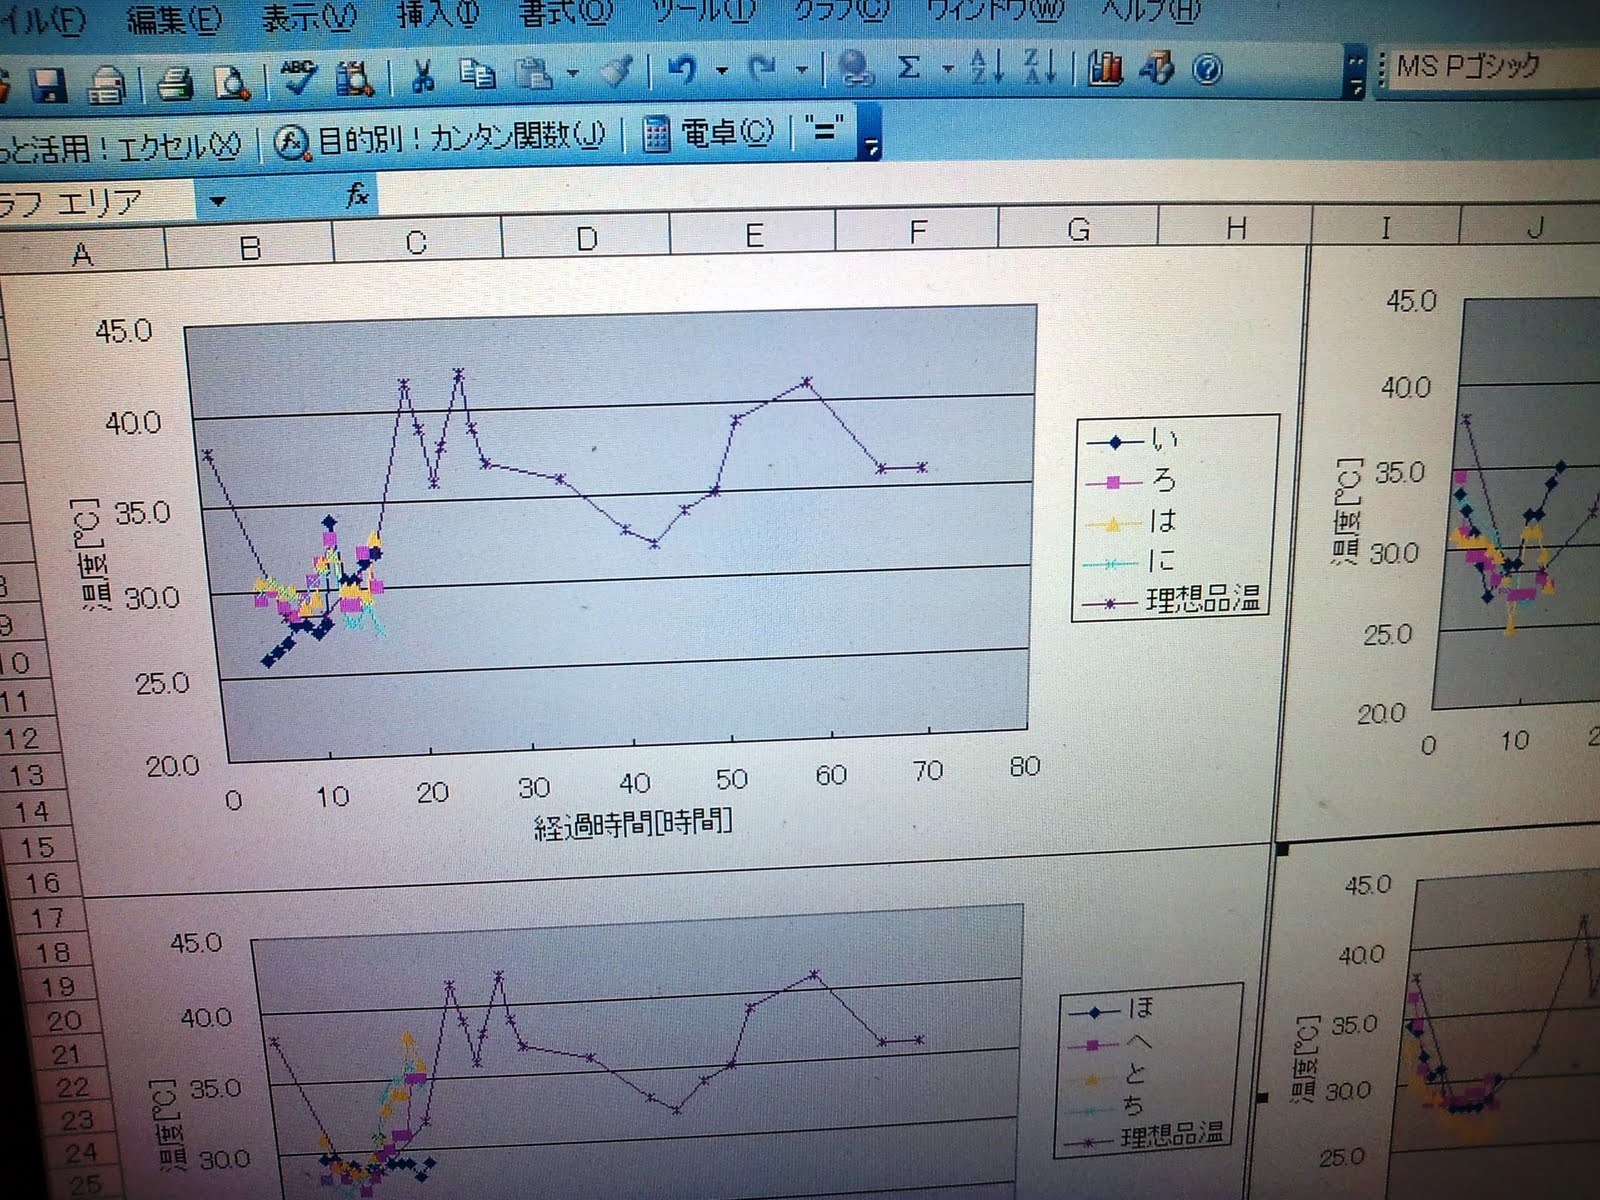The width and height of the screenshot is (1600, 1200).
Task: Select column H header
Action: pos(1235,228)
